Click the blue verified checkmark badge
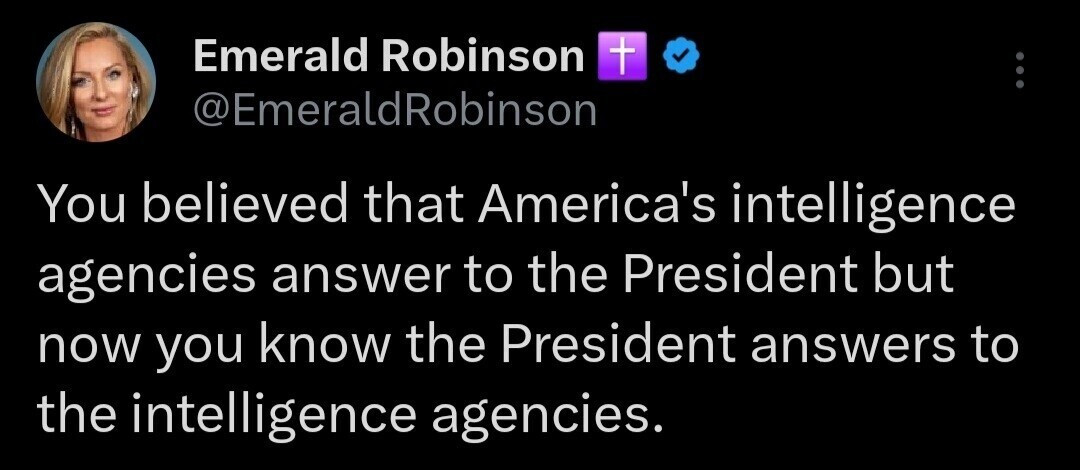The image size is (1080, 470). pos(682,58)
